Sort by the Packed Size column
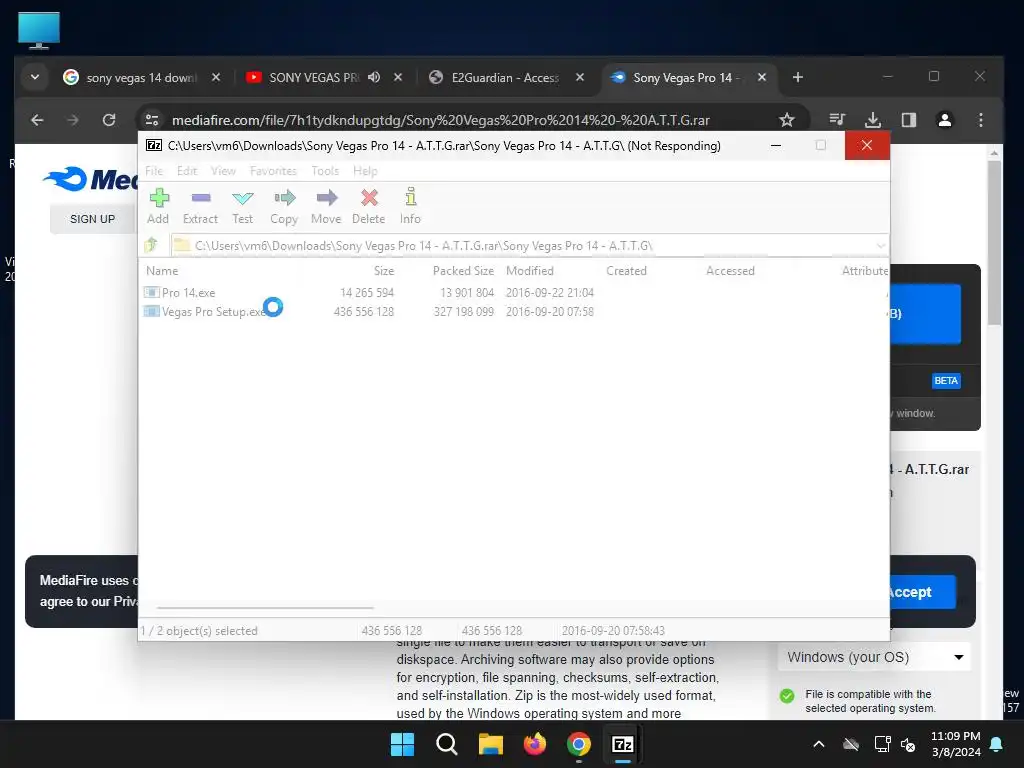Viewport: 1024px width, 768px height. pyautogui.click(x=463, y=270)
